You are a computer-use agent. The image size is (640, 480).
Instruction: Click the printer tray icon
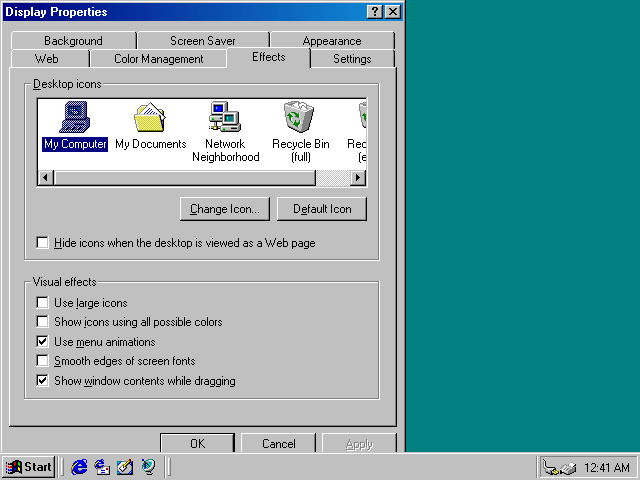click(568, 468)
